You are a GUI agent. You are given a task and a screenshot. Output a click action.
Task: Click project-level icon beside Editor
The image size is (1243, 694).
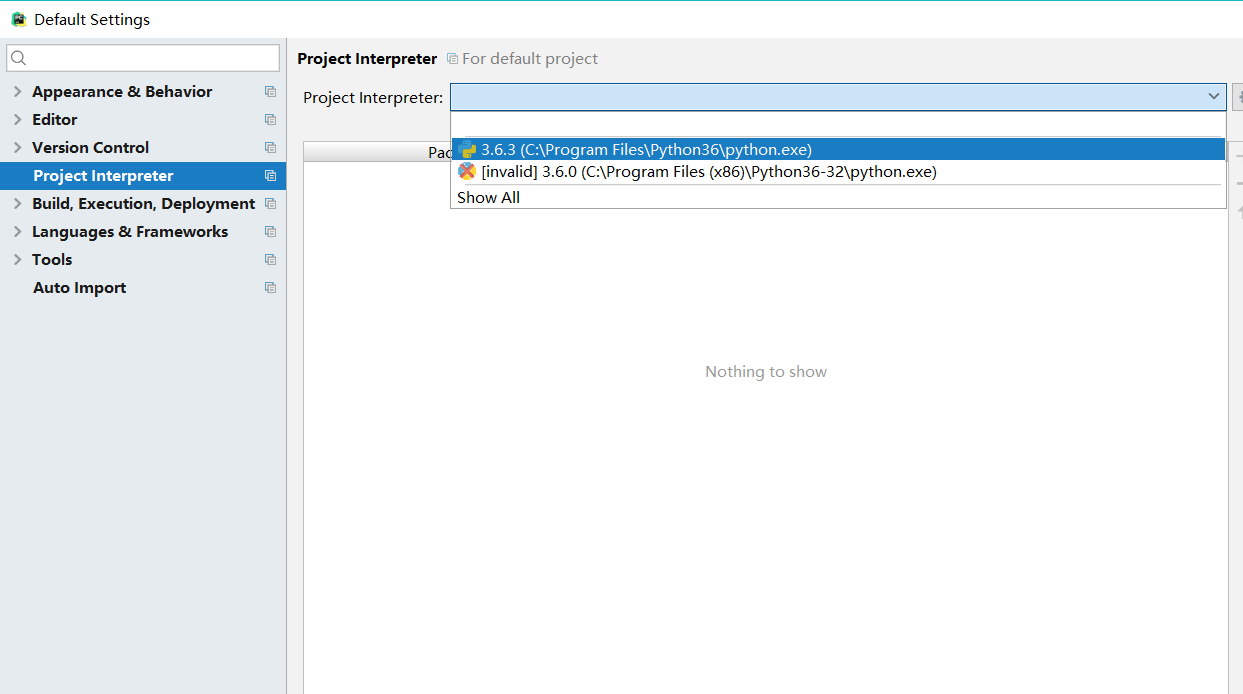tap(270, 119)
